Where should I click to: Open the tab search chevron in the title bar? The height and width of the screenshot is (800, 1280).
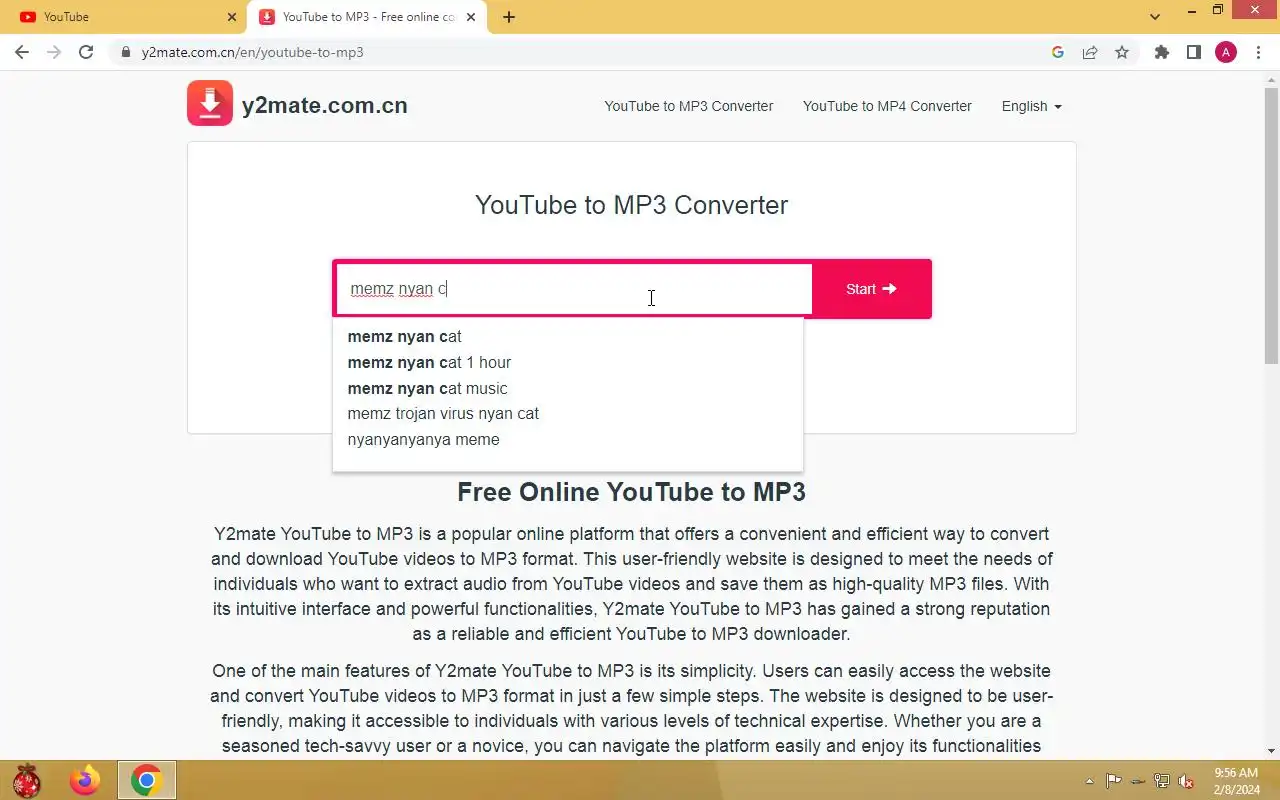[1155, 17]
